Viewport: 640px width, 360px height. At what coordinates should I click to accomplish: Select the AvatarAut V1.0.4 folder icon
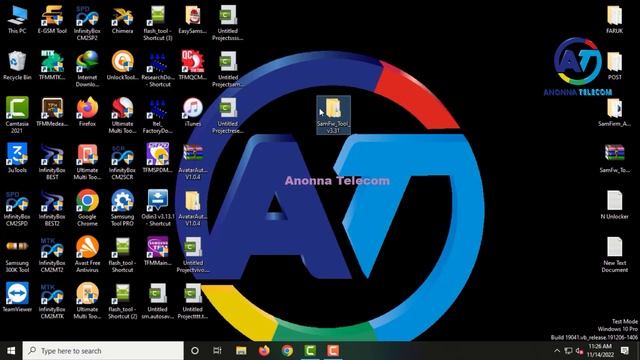[192, 208]
